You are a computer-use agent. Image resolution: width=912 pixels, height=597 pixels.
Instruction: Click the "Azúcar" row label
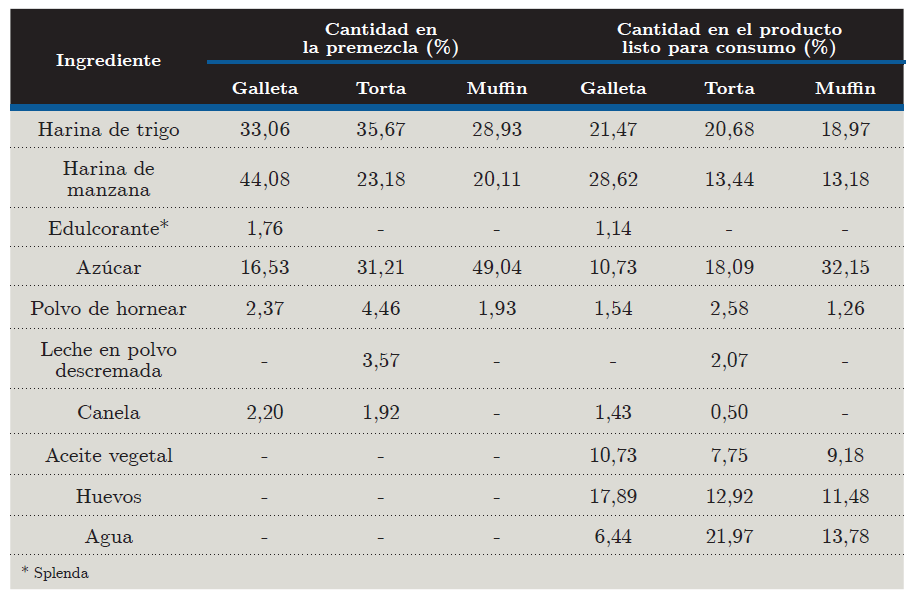click(108, 268)
